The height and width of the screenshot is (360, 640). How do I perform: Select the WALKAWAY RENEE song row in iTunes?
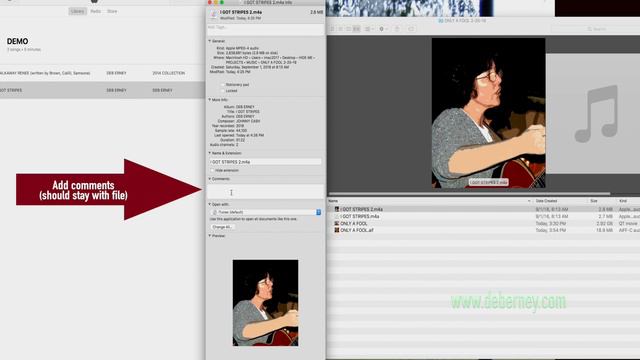pyautogui.click(x=102, y=73)
